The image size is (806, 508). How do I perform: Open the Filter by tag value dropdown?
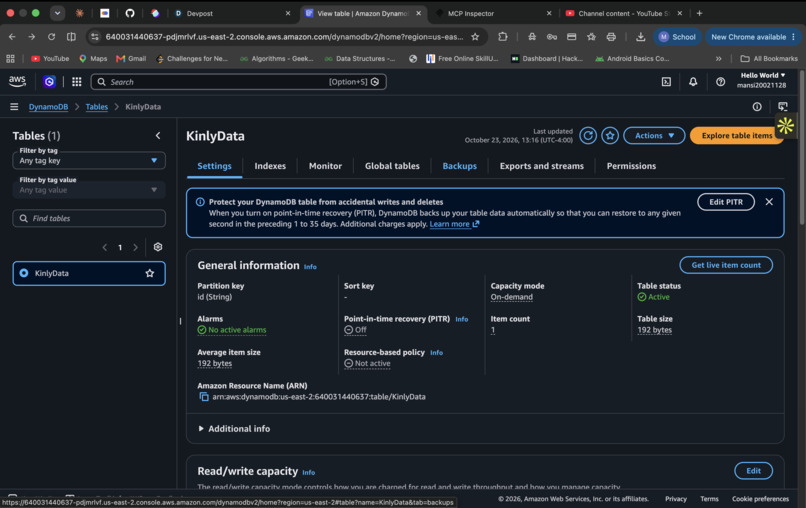[x=89, y=190]
